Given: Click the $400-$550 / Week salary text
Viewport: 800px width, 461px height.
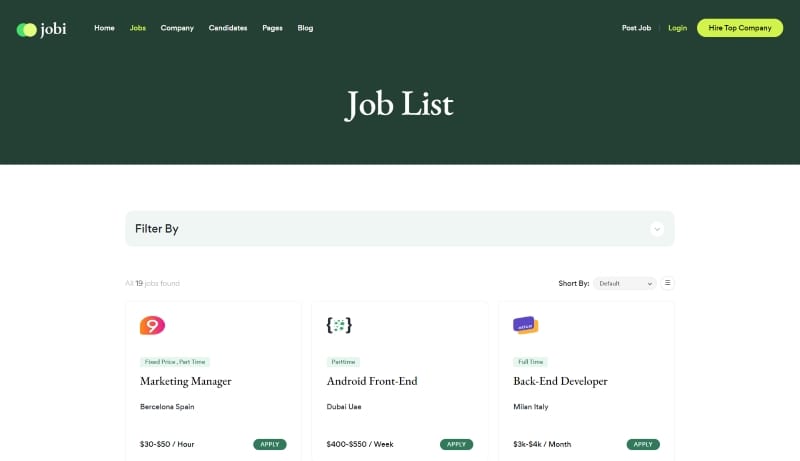Looking at the screenshot, I should (360, 445).
